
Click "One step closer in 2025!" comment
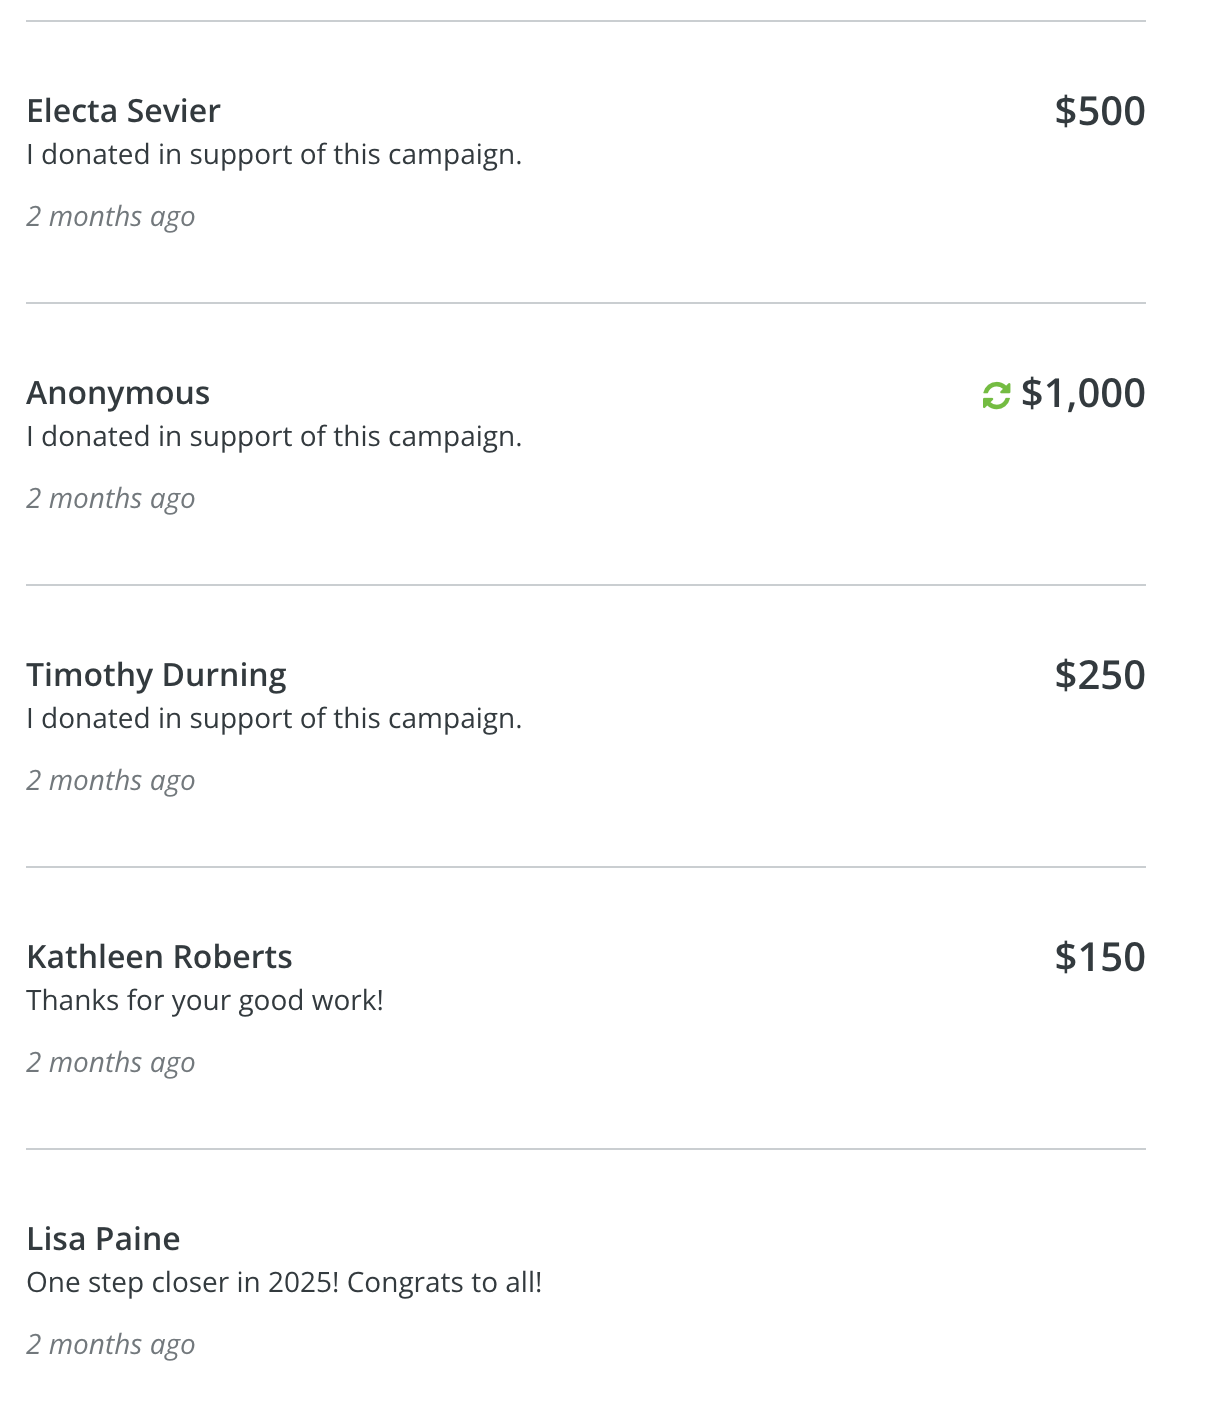point(284,1283)
